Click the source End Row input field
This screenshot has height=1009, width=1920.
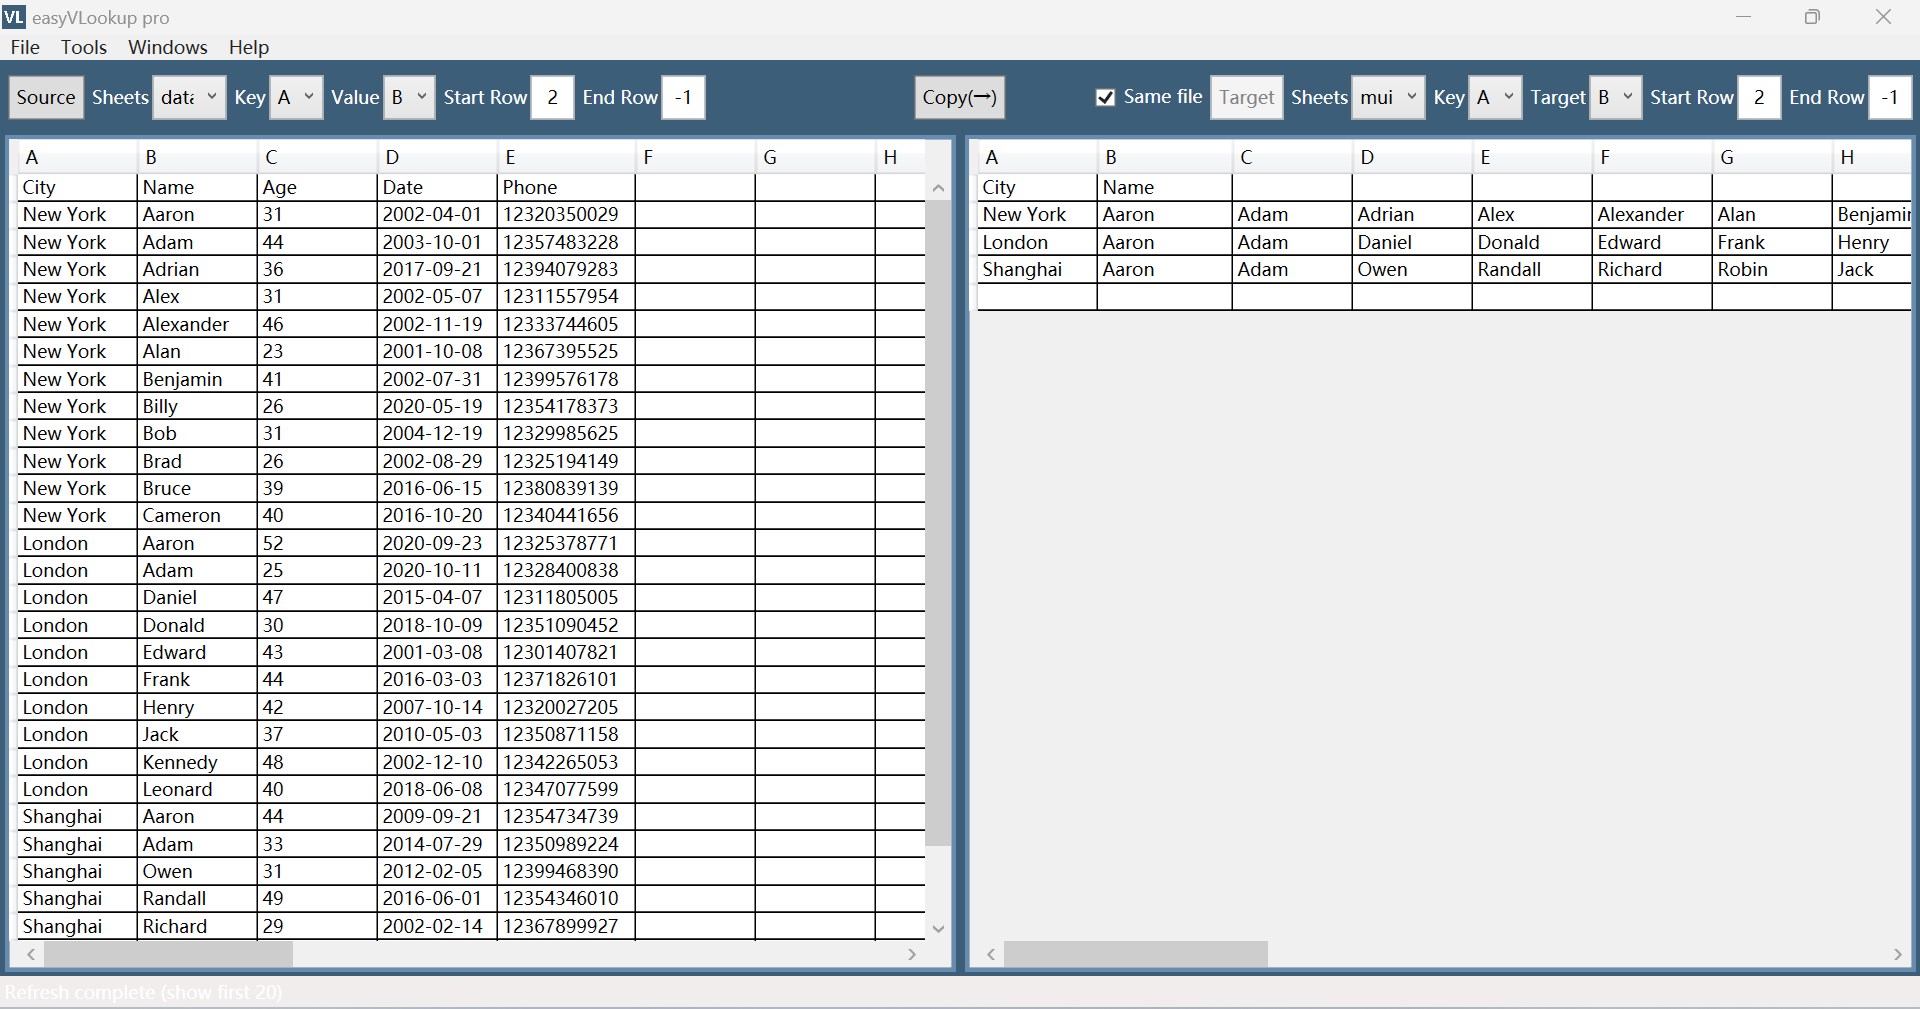click(x=684, y=97)
